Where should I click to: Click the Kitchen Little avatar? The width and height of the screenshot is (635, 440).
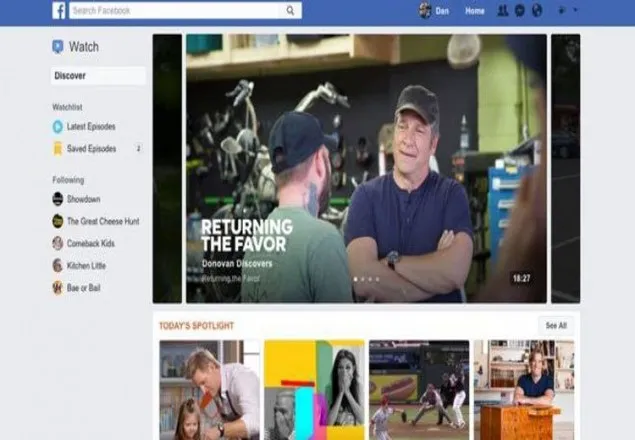click(x=58, y=265)
